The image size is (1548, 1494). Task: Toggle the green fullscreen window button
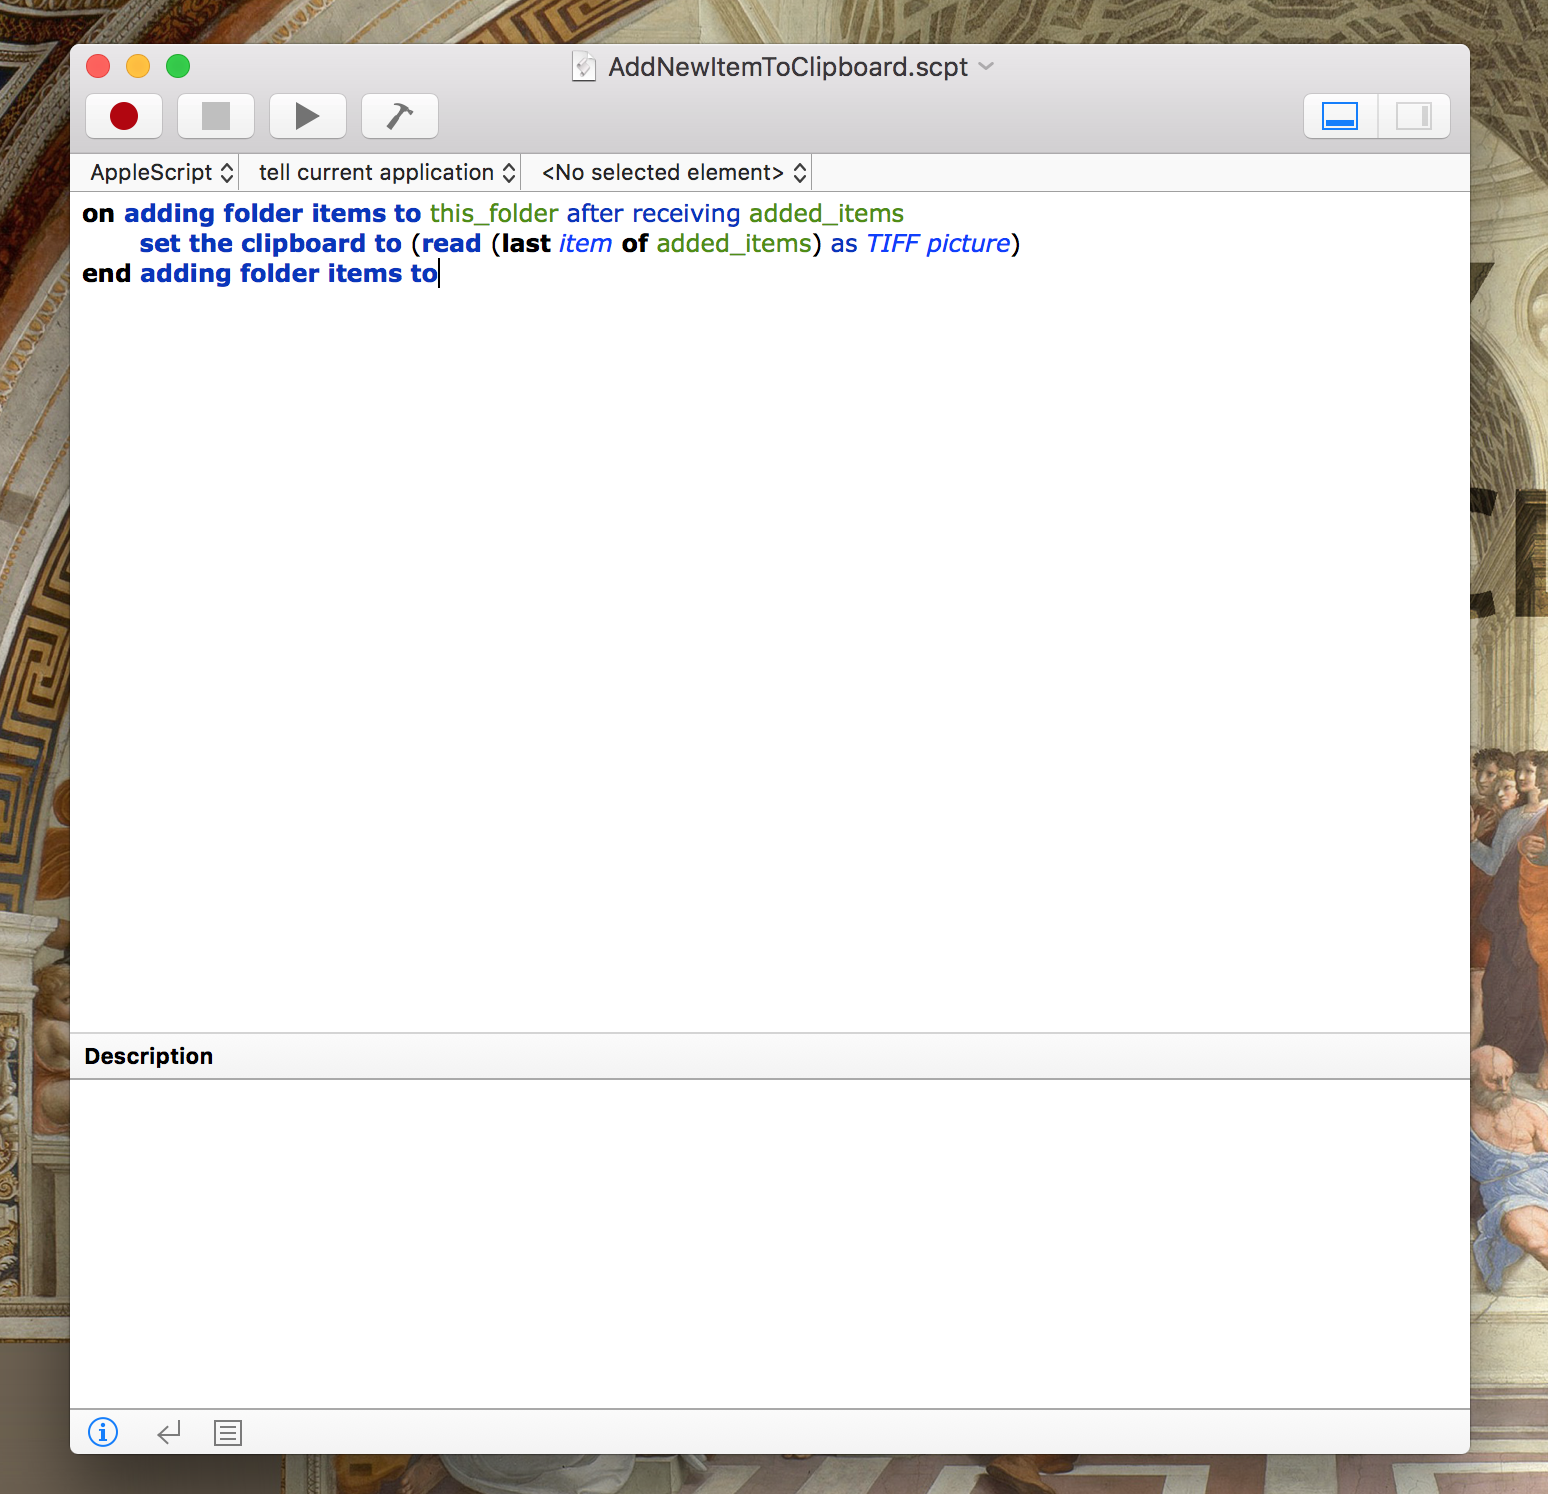pos(178,66)
